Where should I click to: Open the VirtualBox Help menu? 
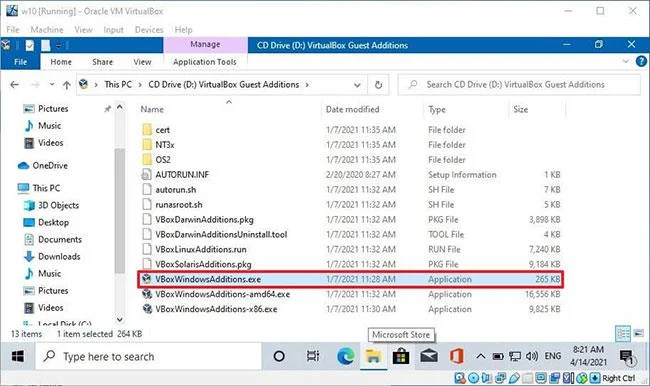click(183, 29)
